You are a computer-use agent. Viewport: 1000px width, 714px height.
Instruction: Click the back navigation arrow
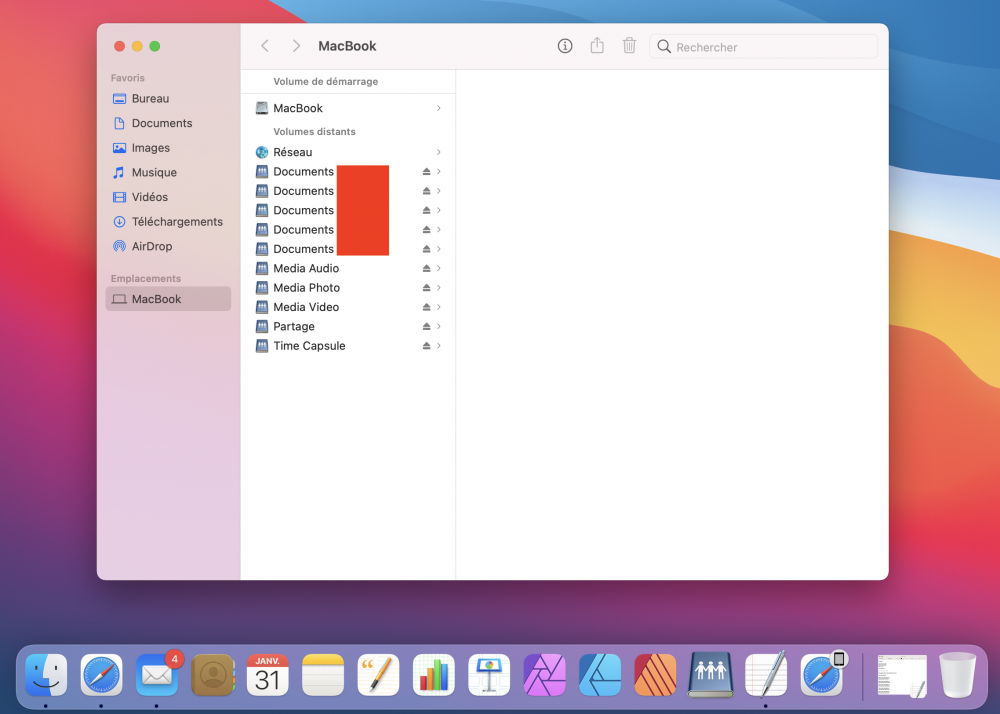point(265,46)
